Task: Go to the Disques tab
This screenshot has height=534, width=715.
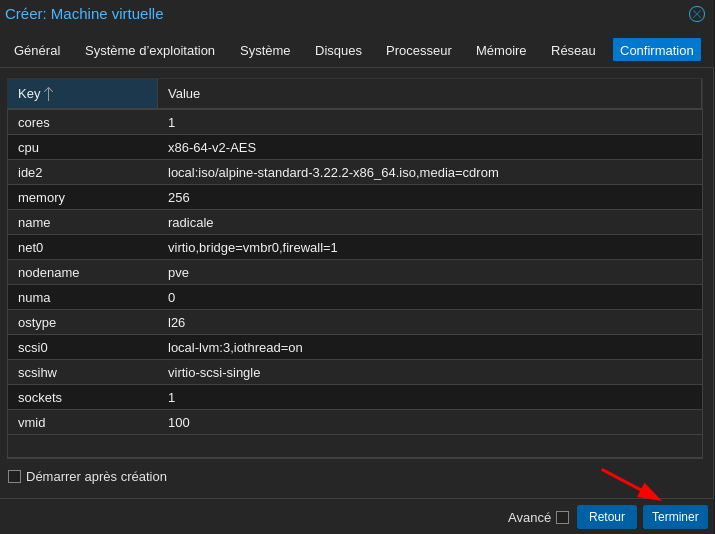Action: 338,50
